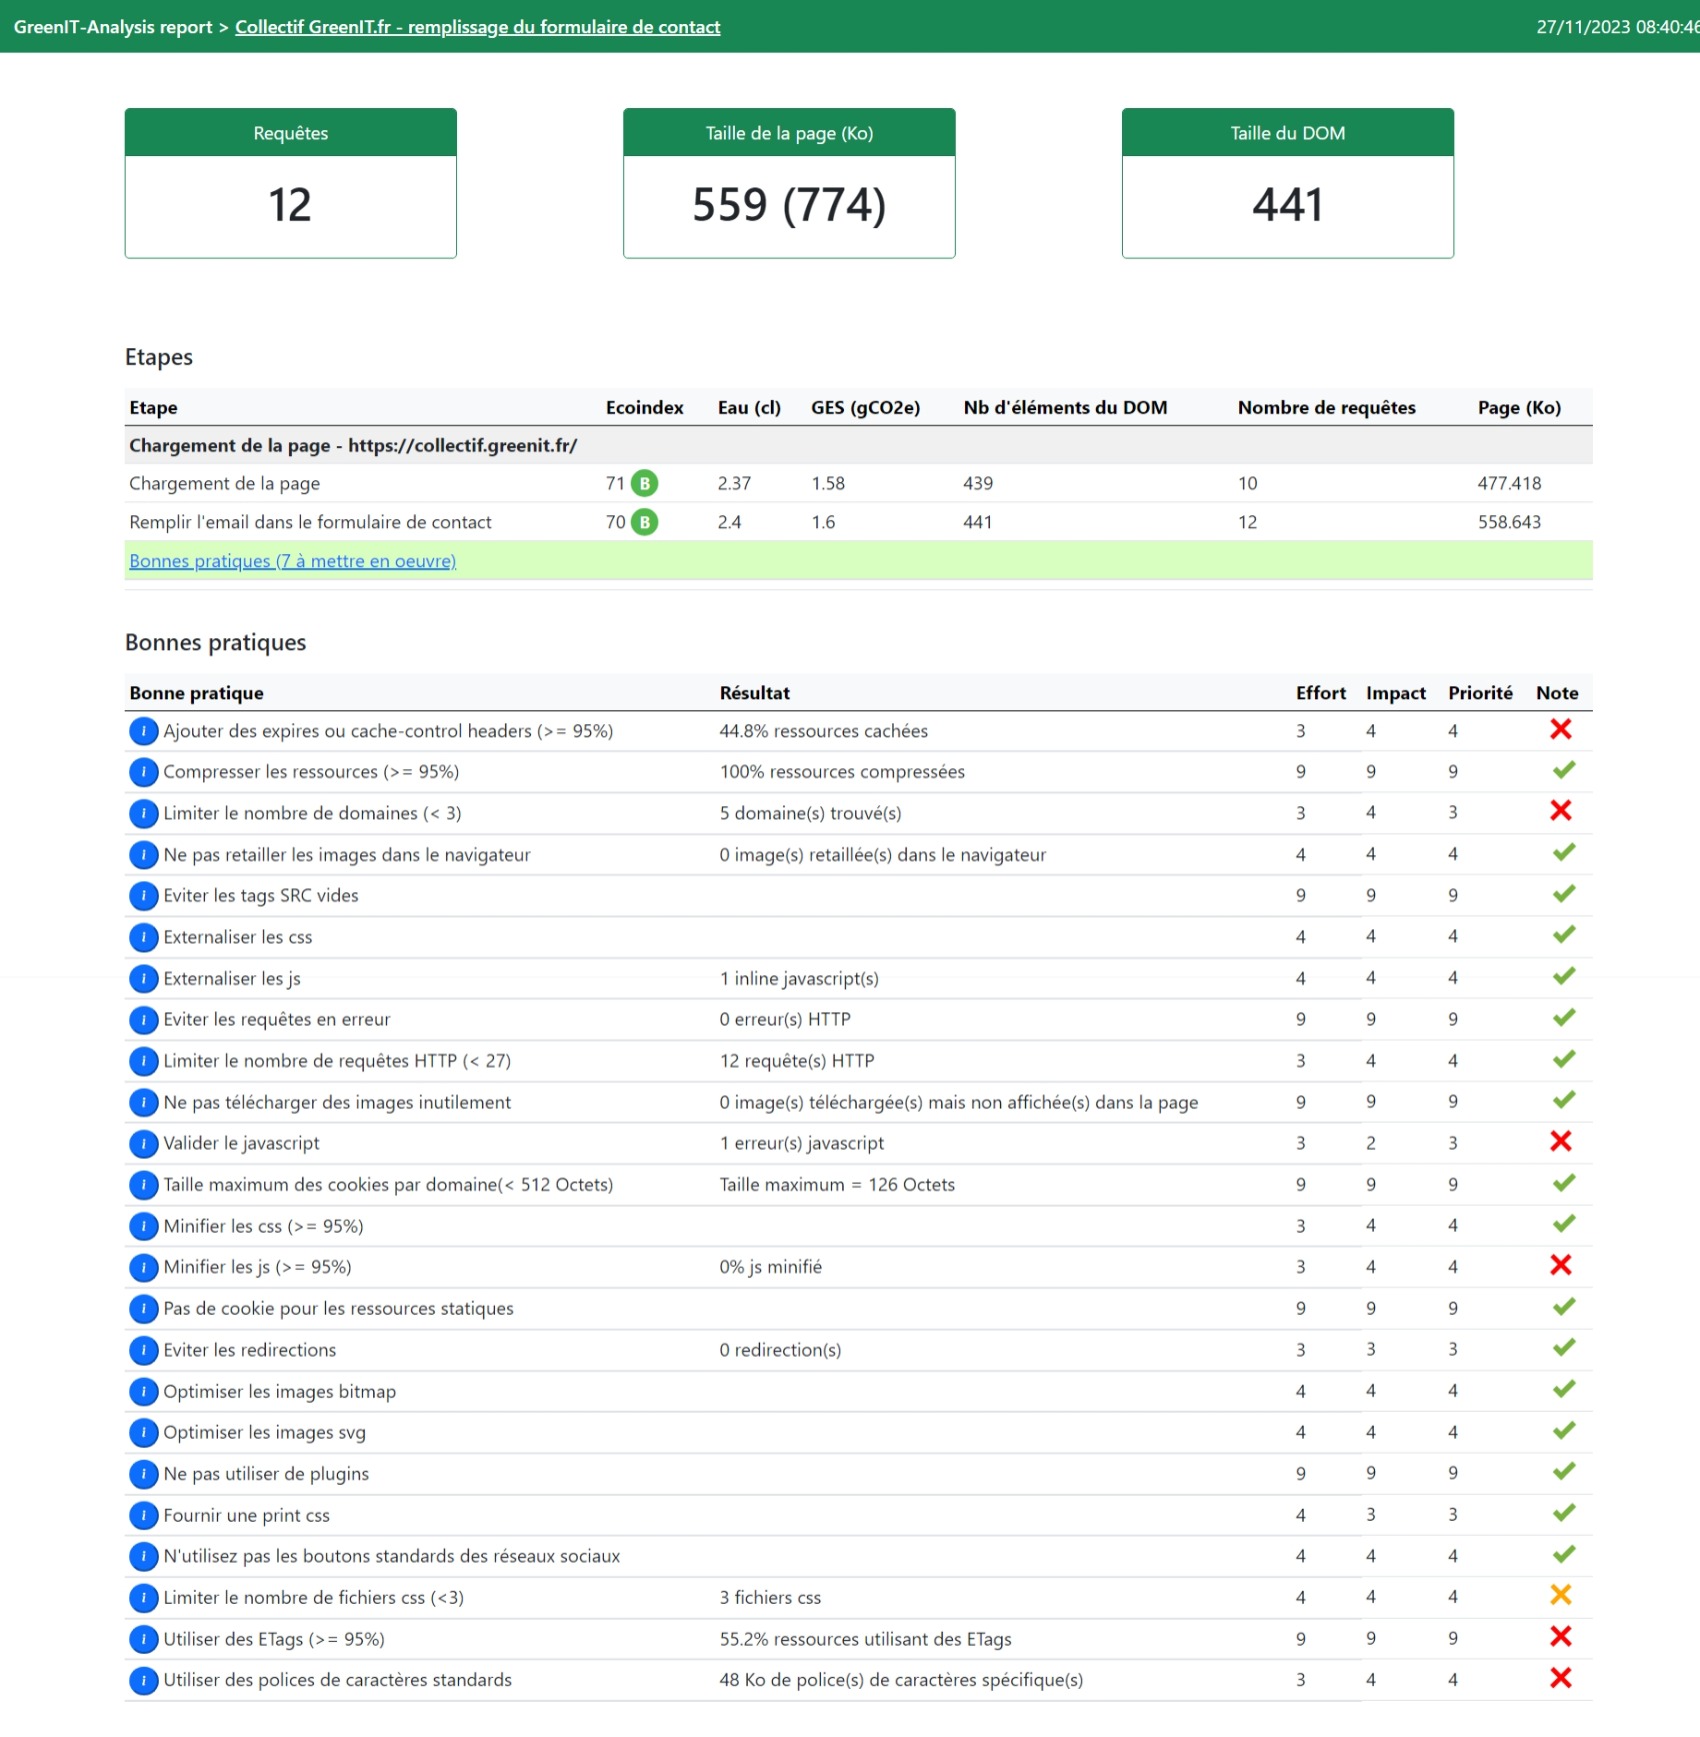Show info for Eviter les redirections
Screen dimensions: 1700x1737
click(143, 1350)
